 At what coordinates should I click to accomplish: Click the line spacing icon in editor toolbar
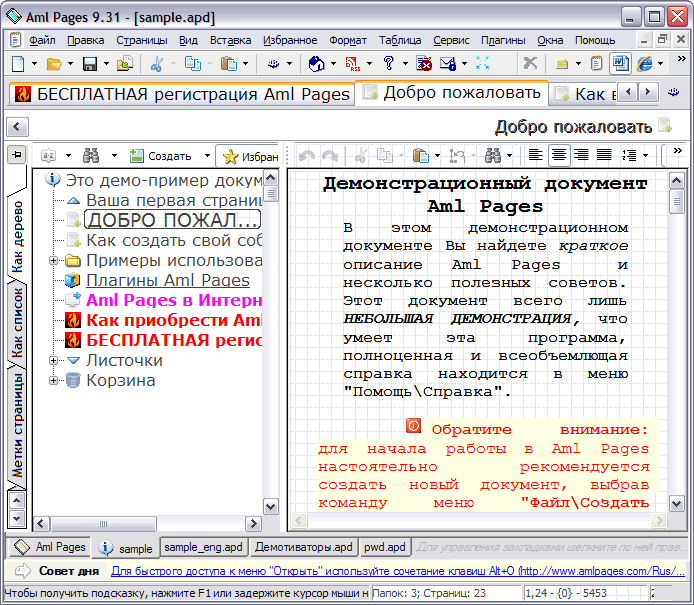click(629, 155)
